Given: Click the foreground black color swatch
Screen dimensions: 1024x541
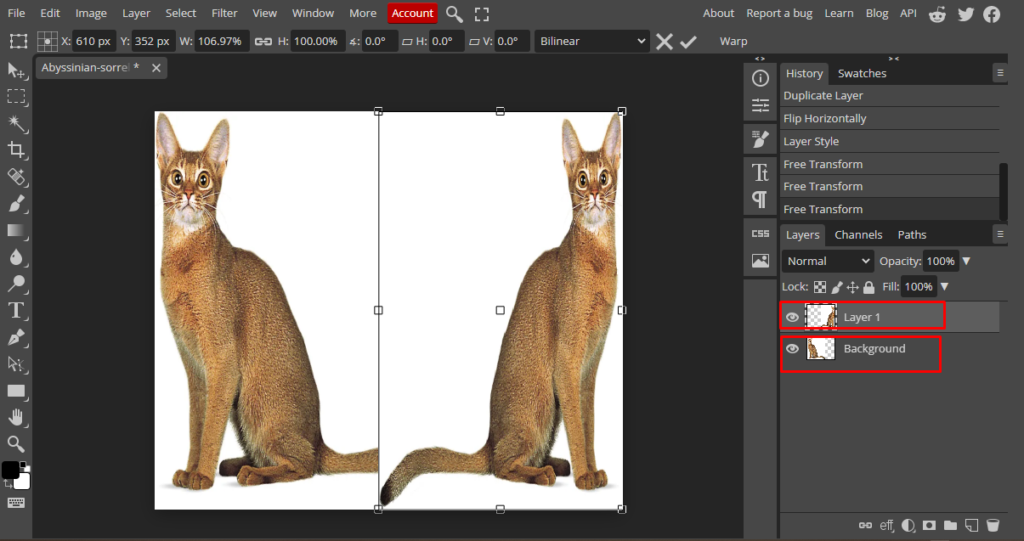Looking at the screenshot, I should click(10, 469).
